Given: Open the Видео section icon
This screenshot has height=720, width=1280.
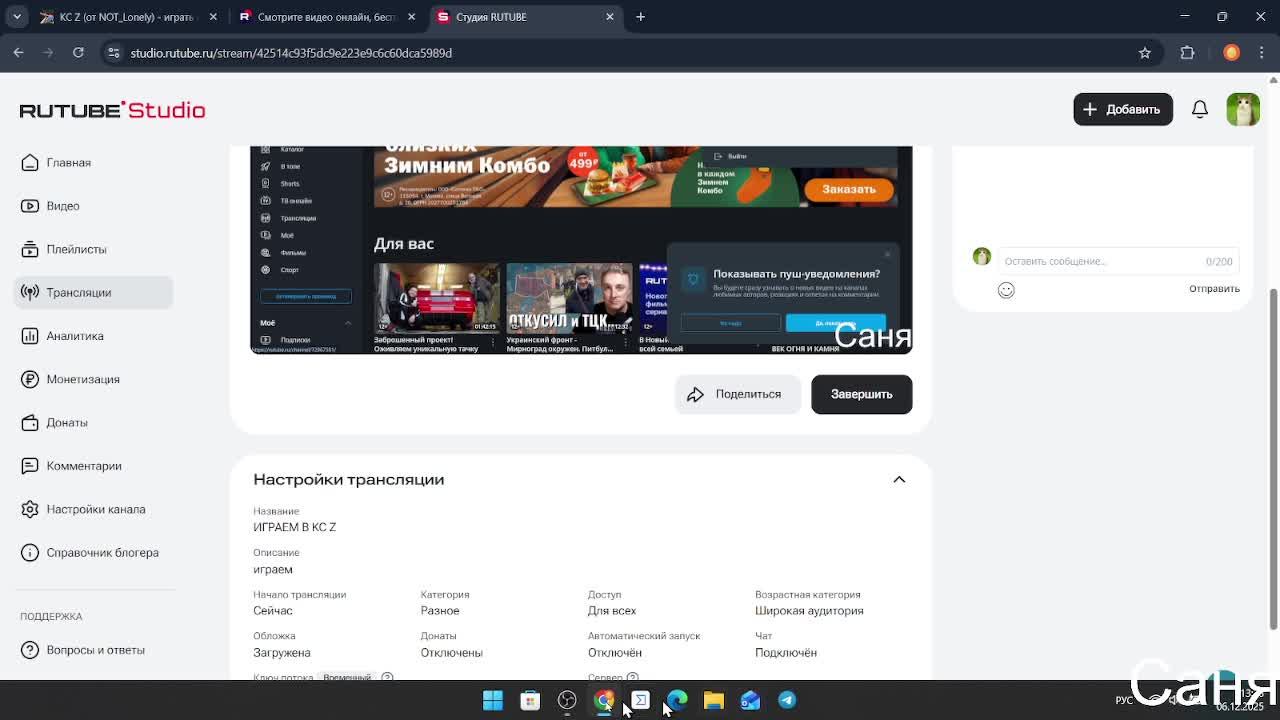Looking at the screenshot, I should point(30,206).
